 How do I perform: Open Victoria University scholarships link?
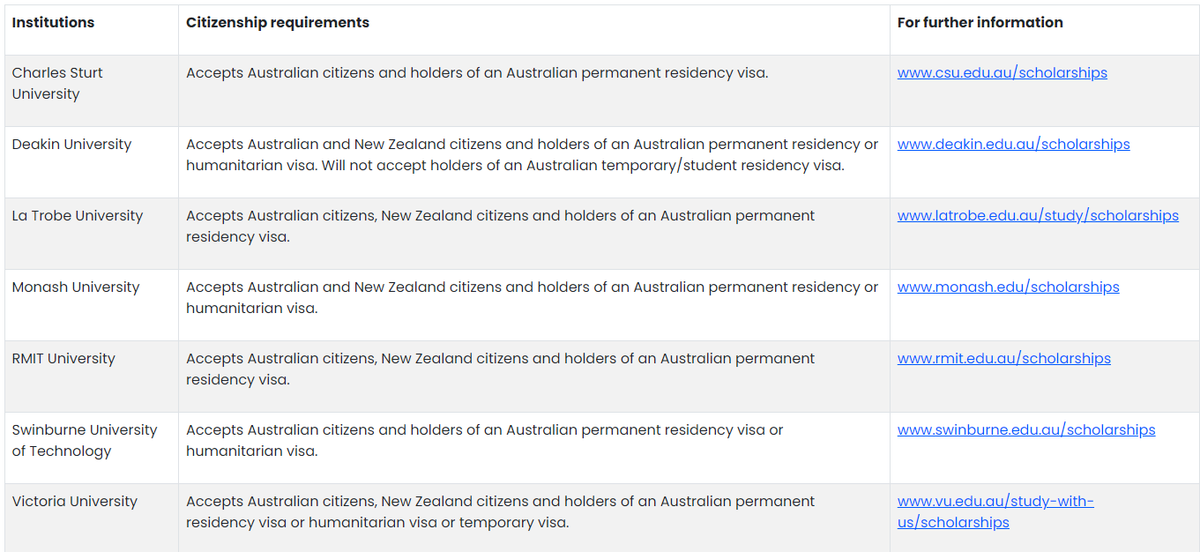(x=995, y=512)
